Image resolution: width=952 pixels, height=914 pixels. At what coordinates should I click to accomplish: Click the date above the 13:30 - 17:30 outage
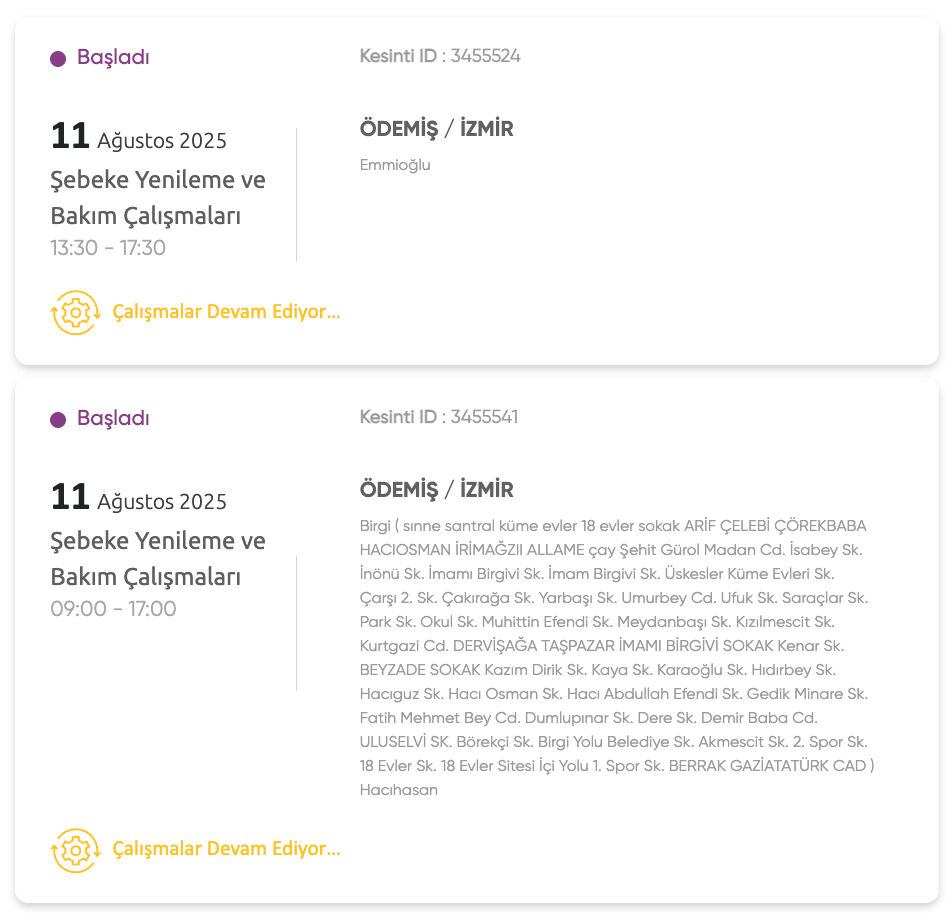tap(138, 138)
